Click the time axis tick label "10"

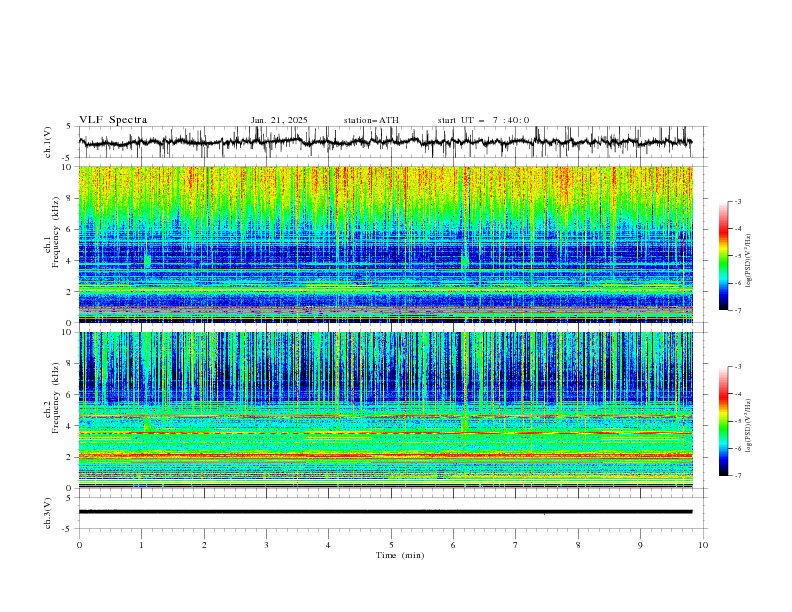(x=703, y=545)
